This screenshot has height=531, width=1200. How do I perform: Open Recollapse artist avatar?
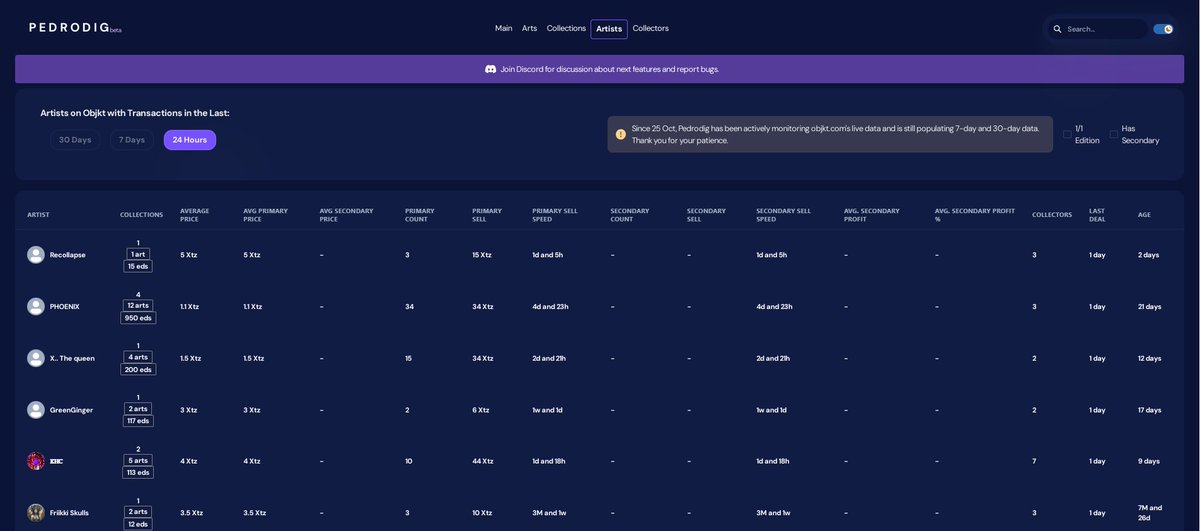[x=36, y=255]
